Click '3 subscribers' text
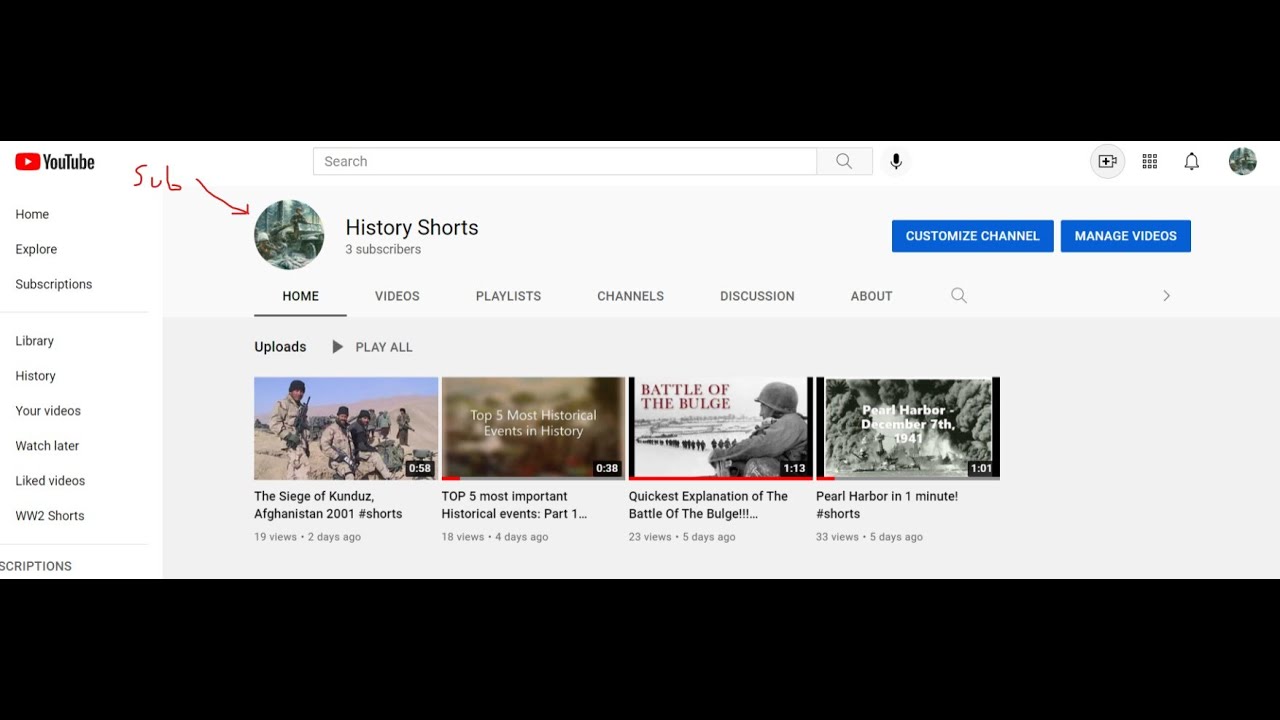 pos(383,249)
